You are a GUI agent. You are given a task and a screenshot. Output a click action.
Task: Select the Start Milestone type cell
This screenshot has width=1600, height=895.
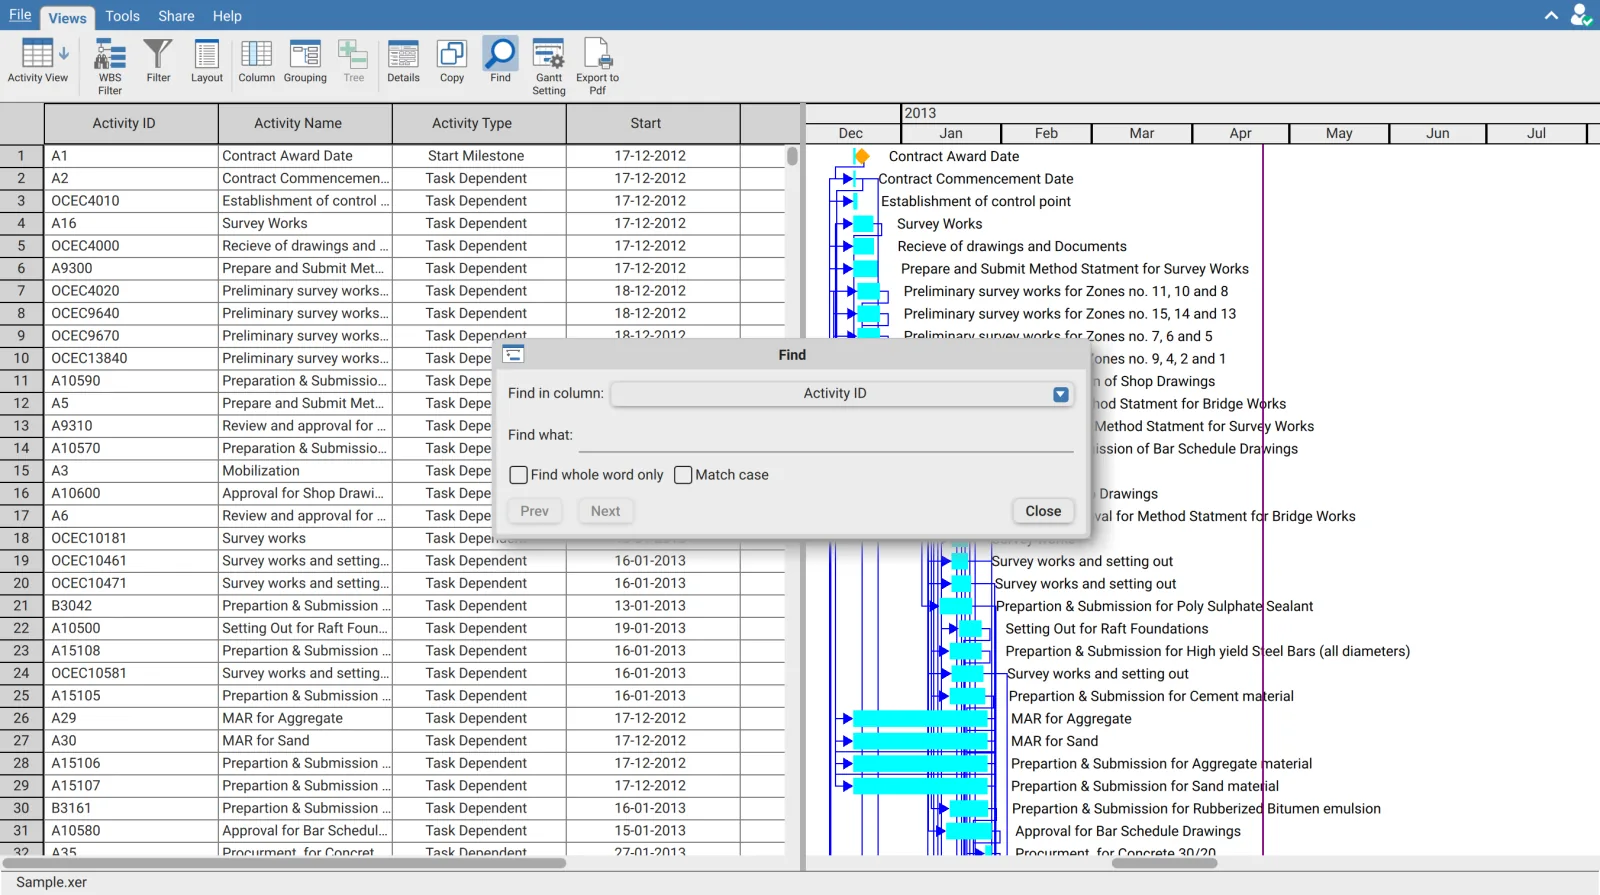pos(479,156)
